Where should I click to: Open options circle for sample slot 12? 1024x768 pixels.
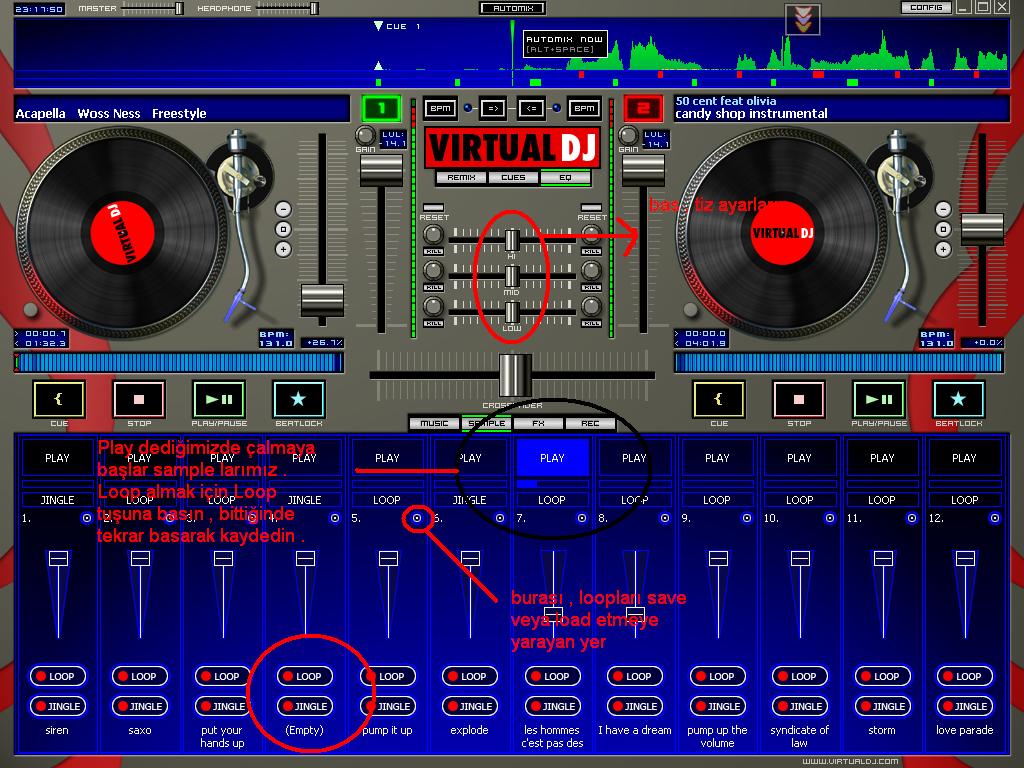tap(995, 518)
